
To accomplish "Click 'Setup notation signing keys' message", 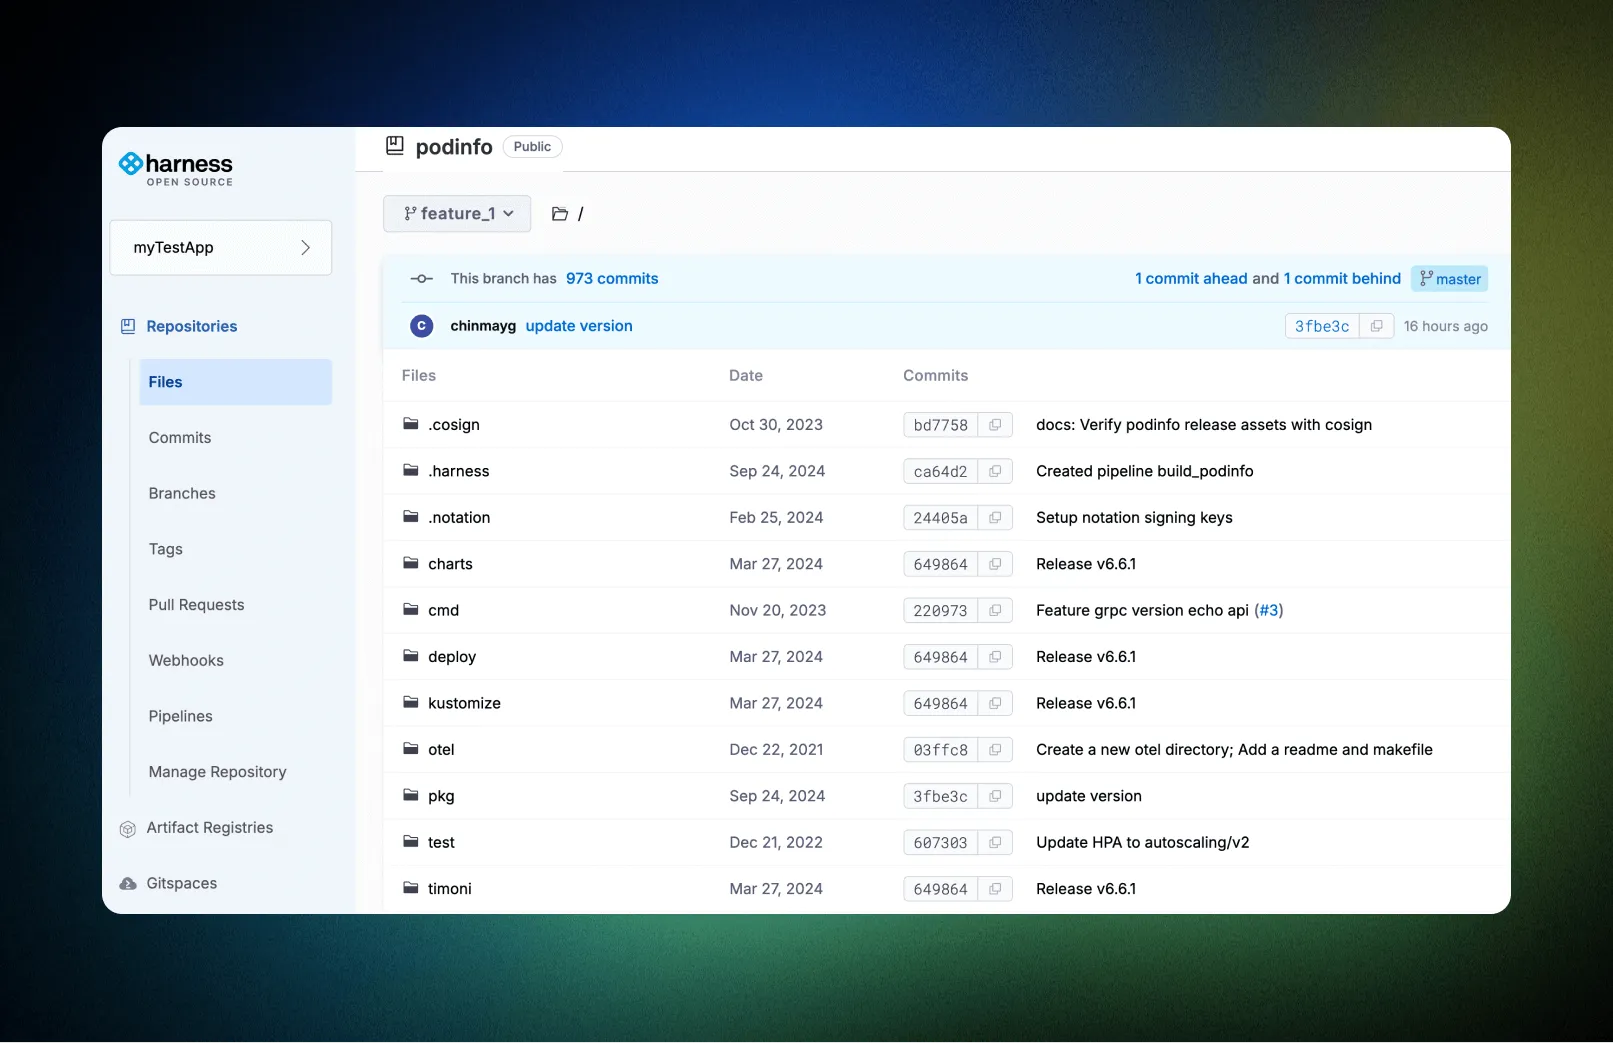I will 1134,518.
